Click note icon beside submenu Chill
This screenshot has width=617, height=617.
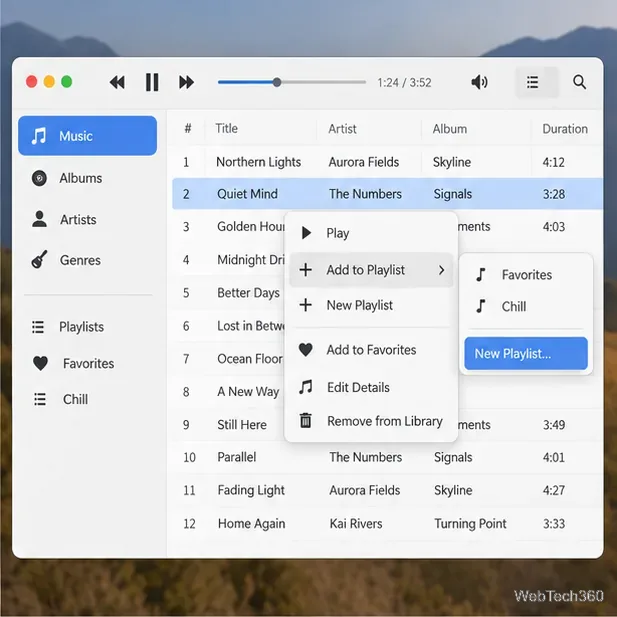pyautogui.click(x=481, y=306)
